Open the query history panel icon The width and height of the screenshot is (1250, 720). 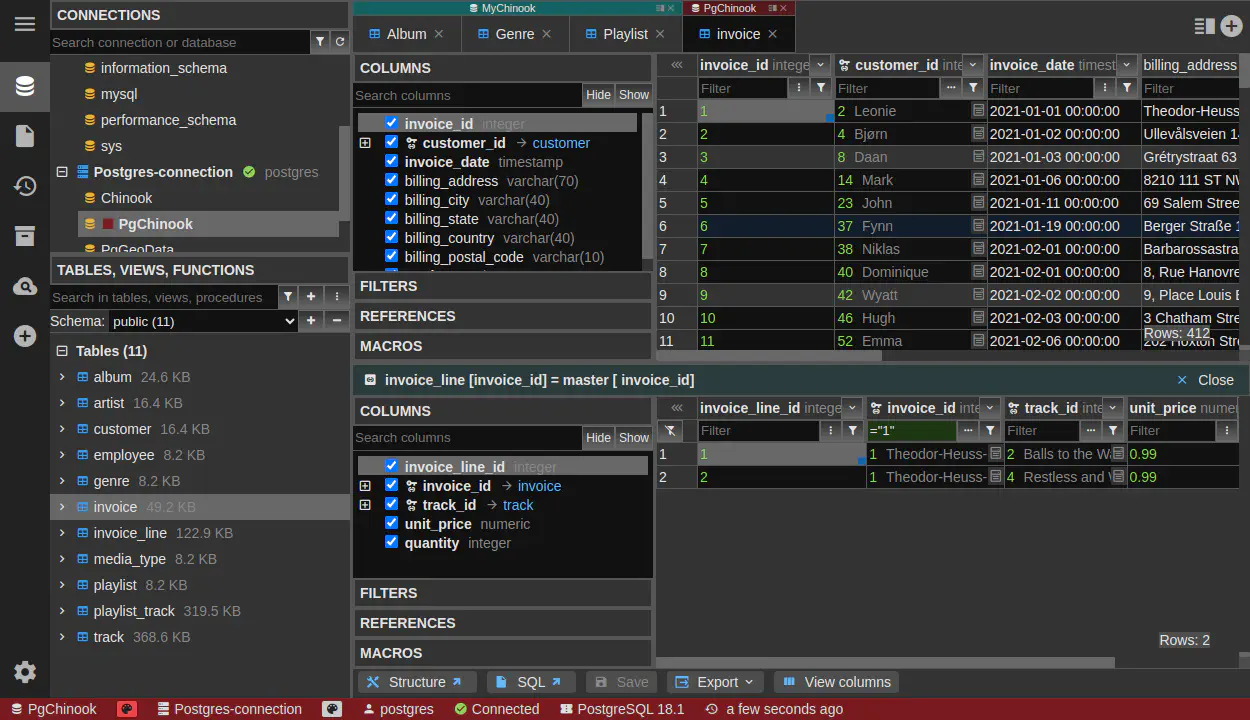click(25, 186)
